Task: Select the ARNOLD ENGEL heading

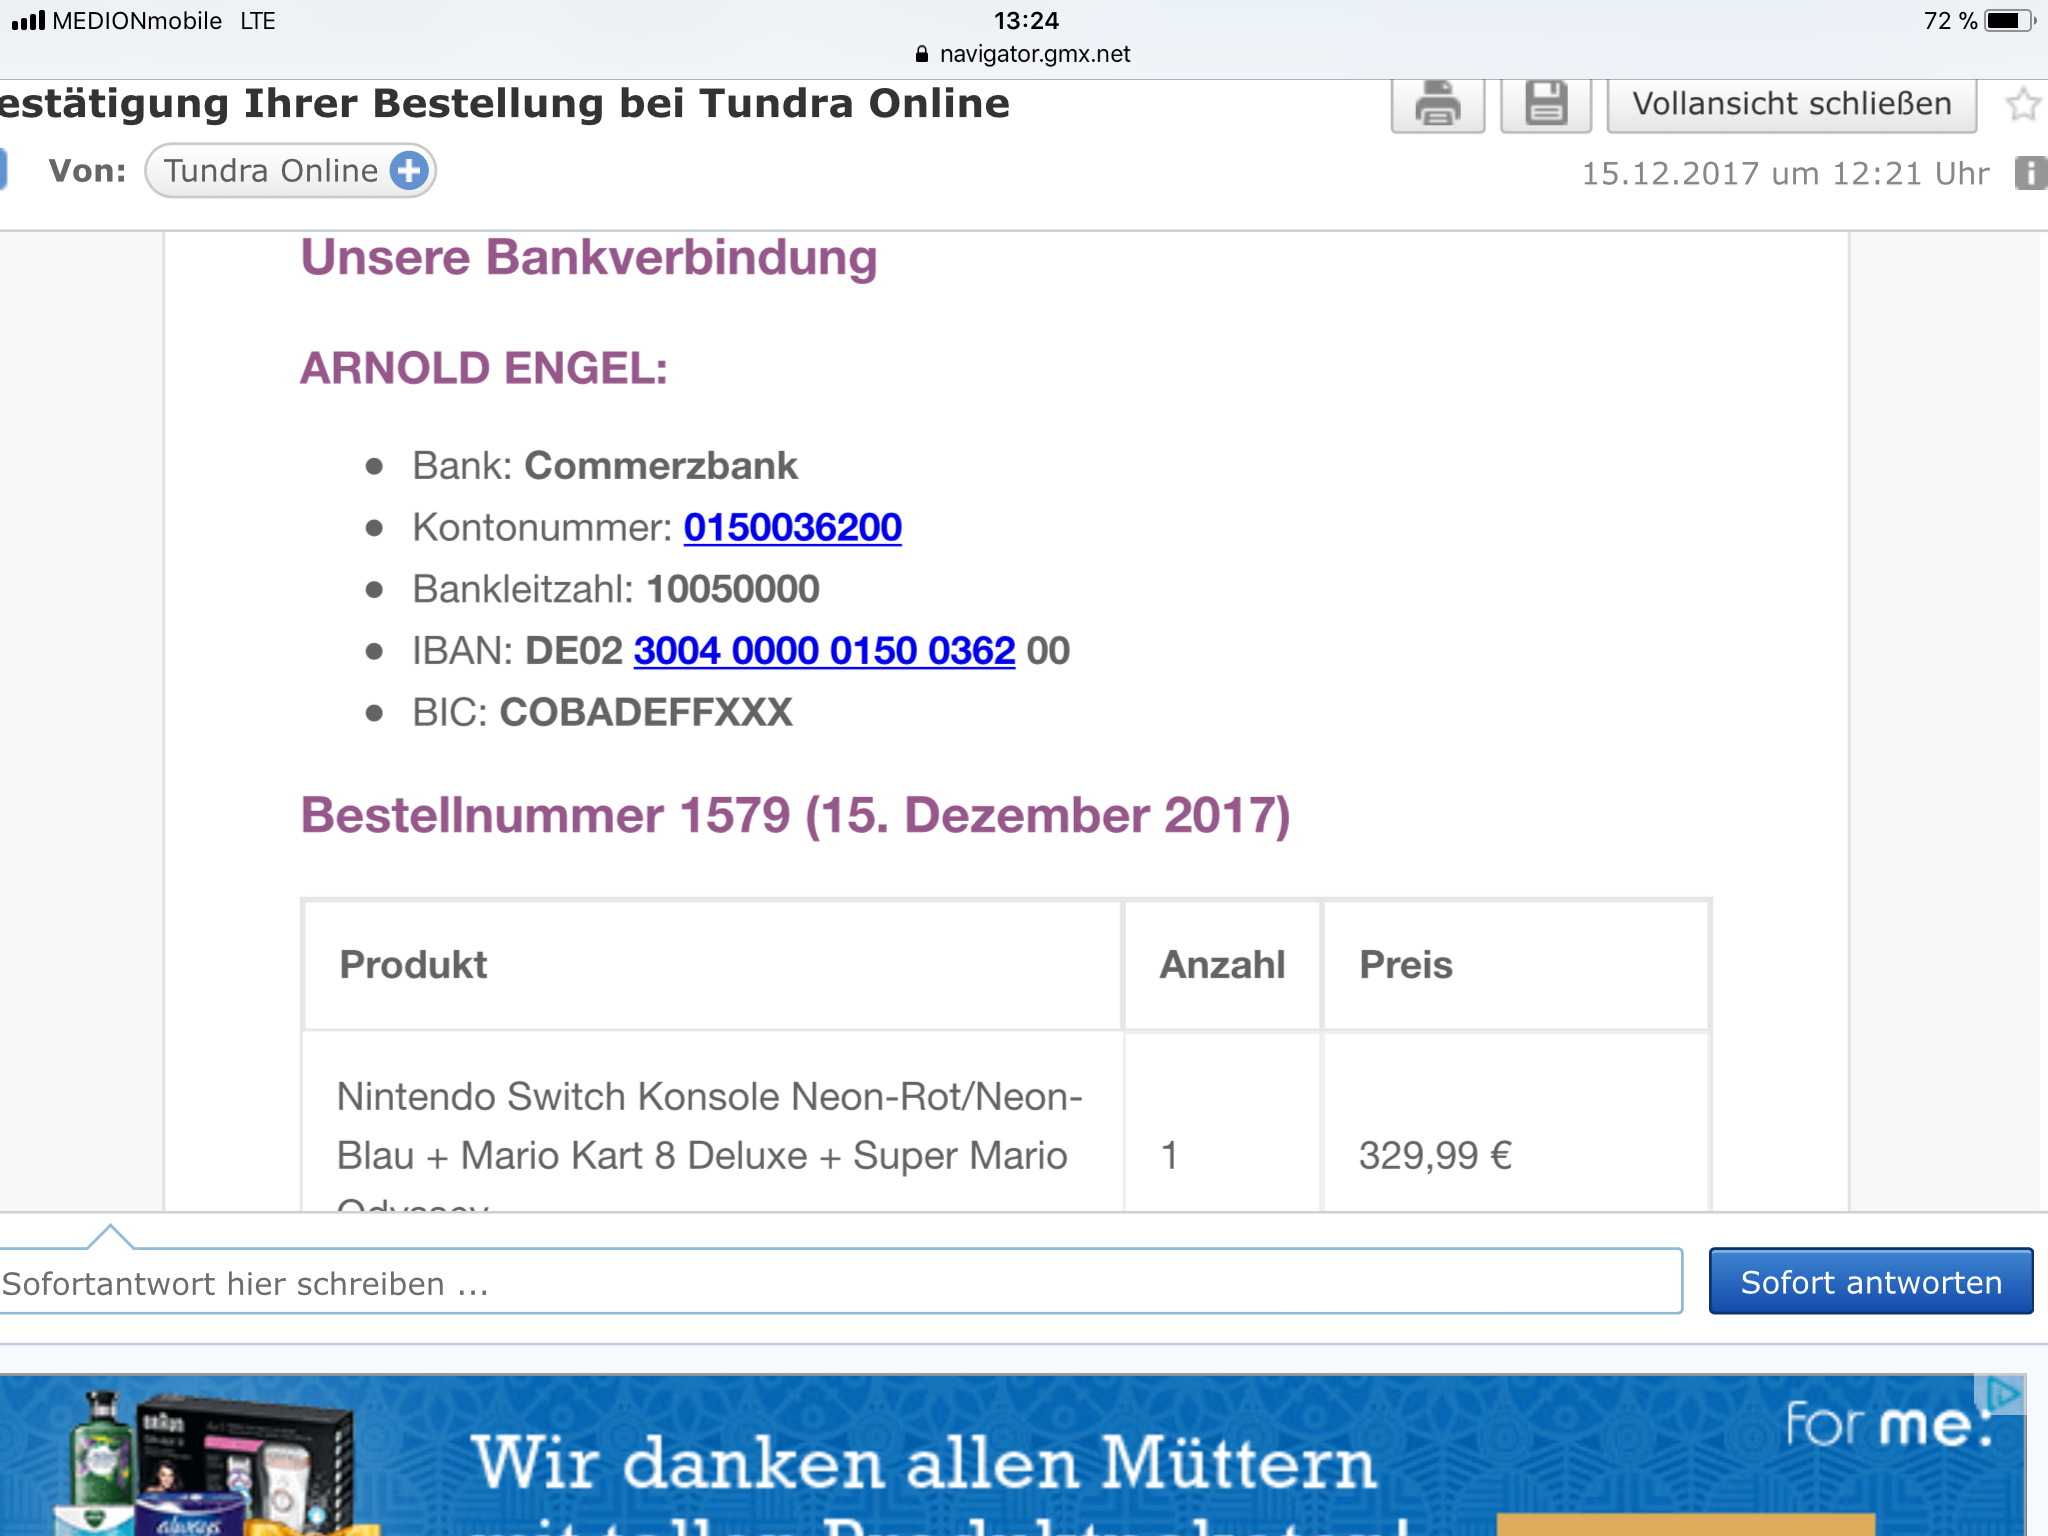Action: (484, 368)
